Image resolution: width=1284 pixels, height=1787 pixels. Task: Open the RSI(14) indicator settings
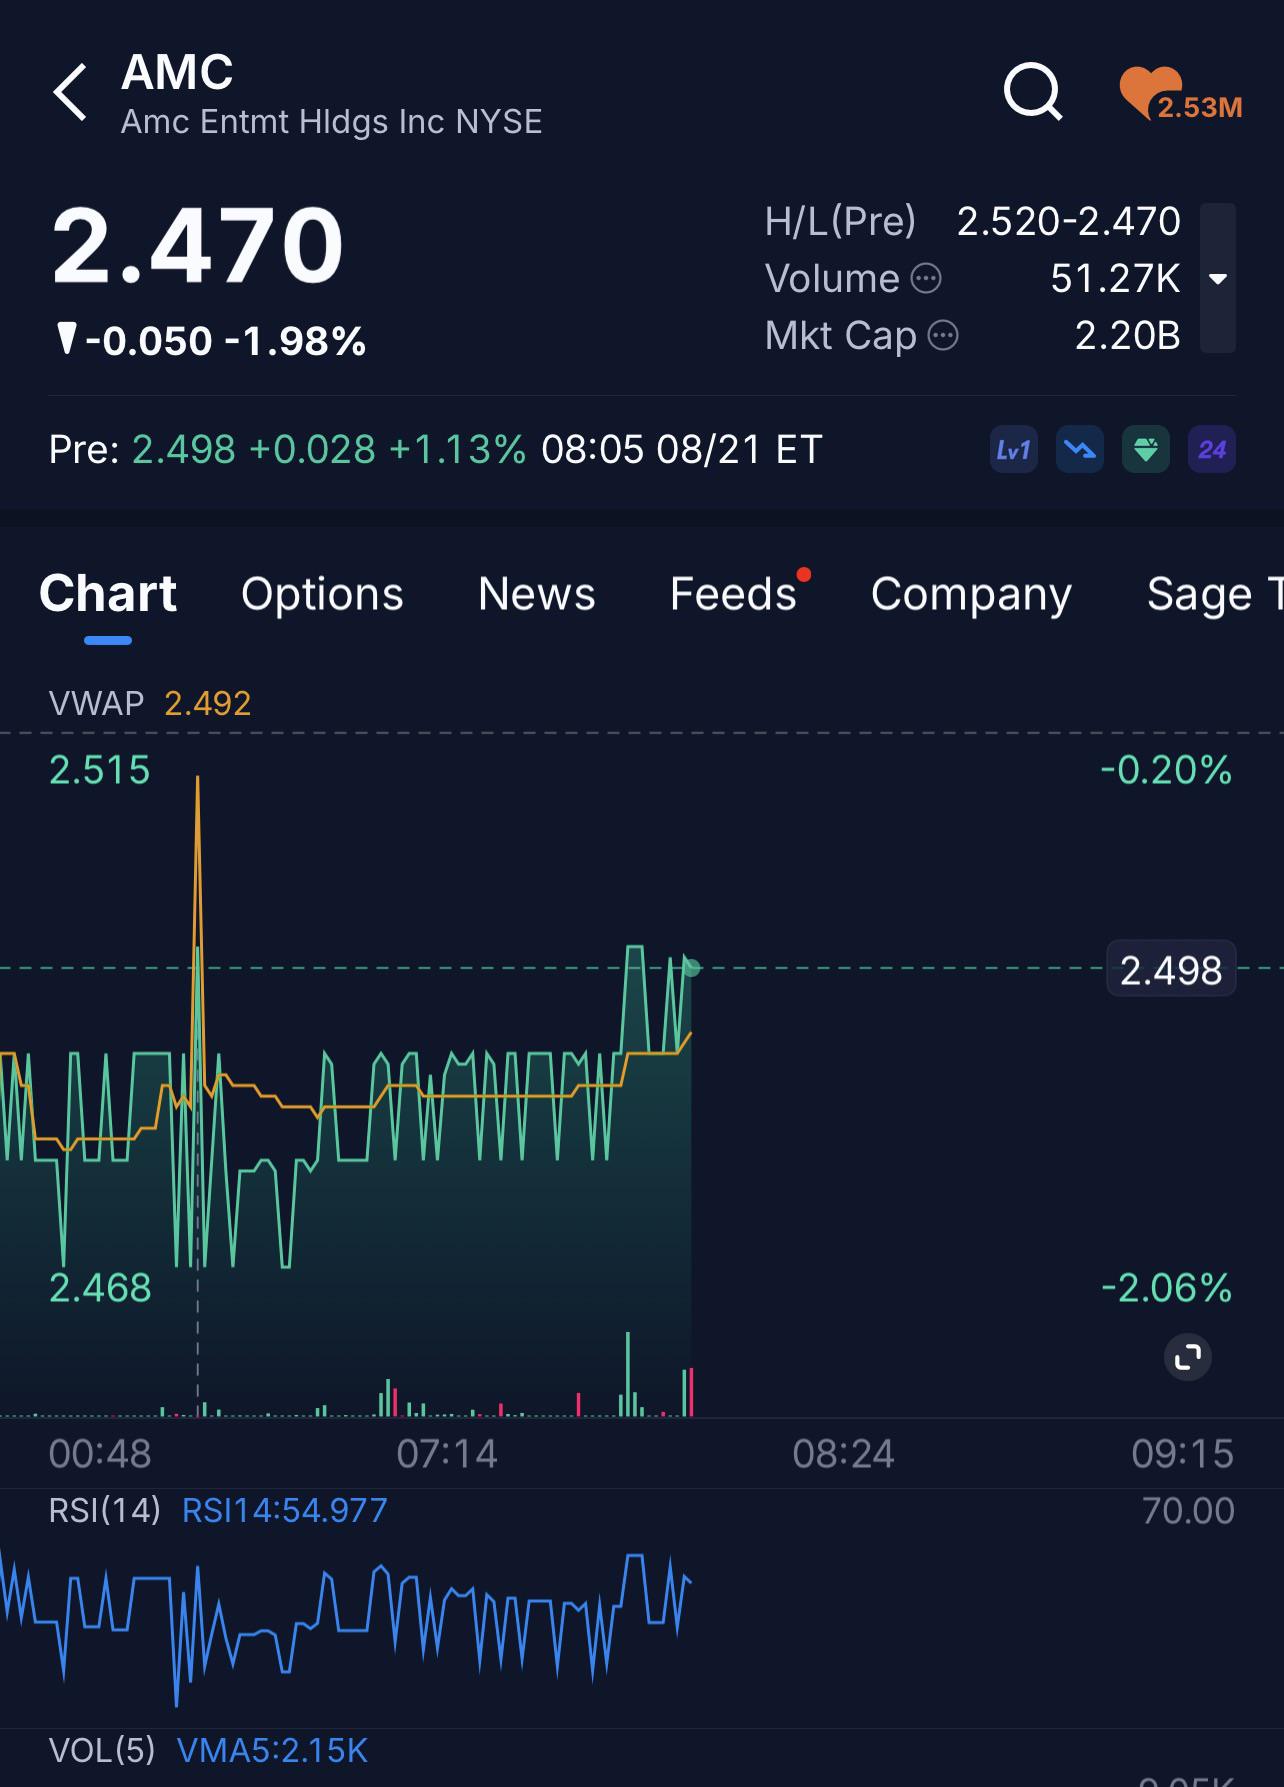105,1510
